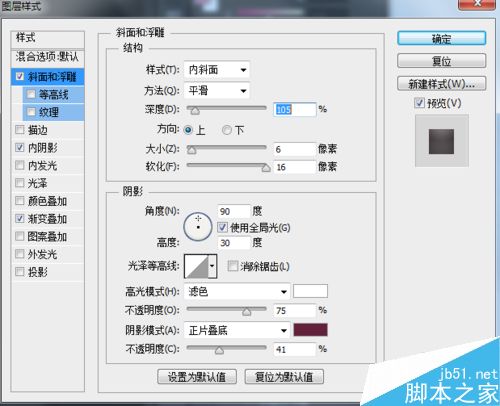Select 混合选项:默认 entry
Viewport: 500px width, 406px height.
pos(47,57)
